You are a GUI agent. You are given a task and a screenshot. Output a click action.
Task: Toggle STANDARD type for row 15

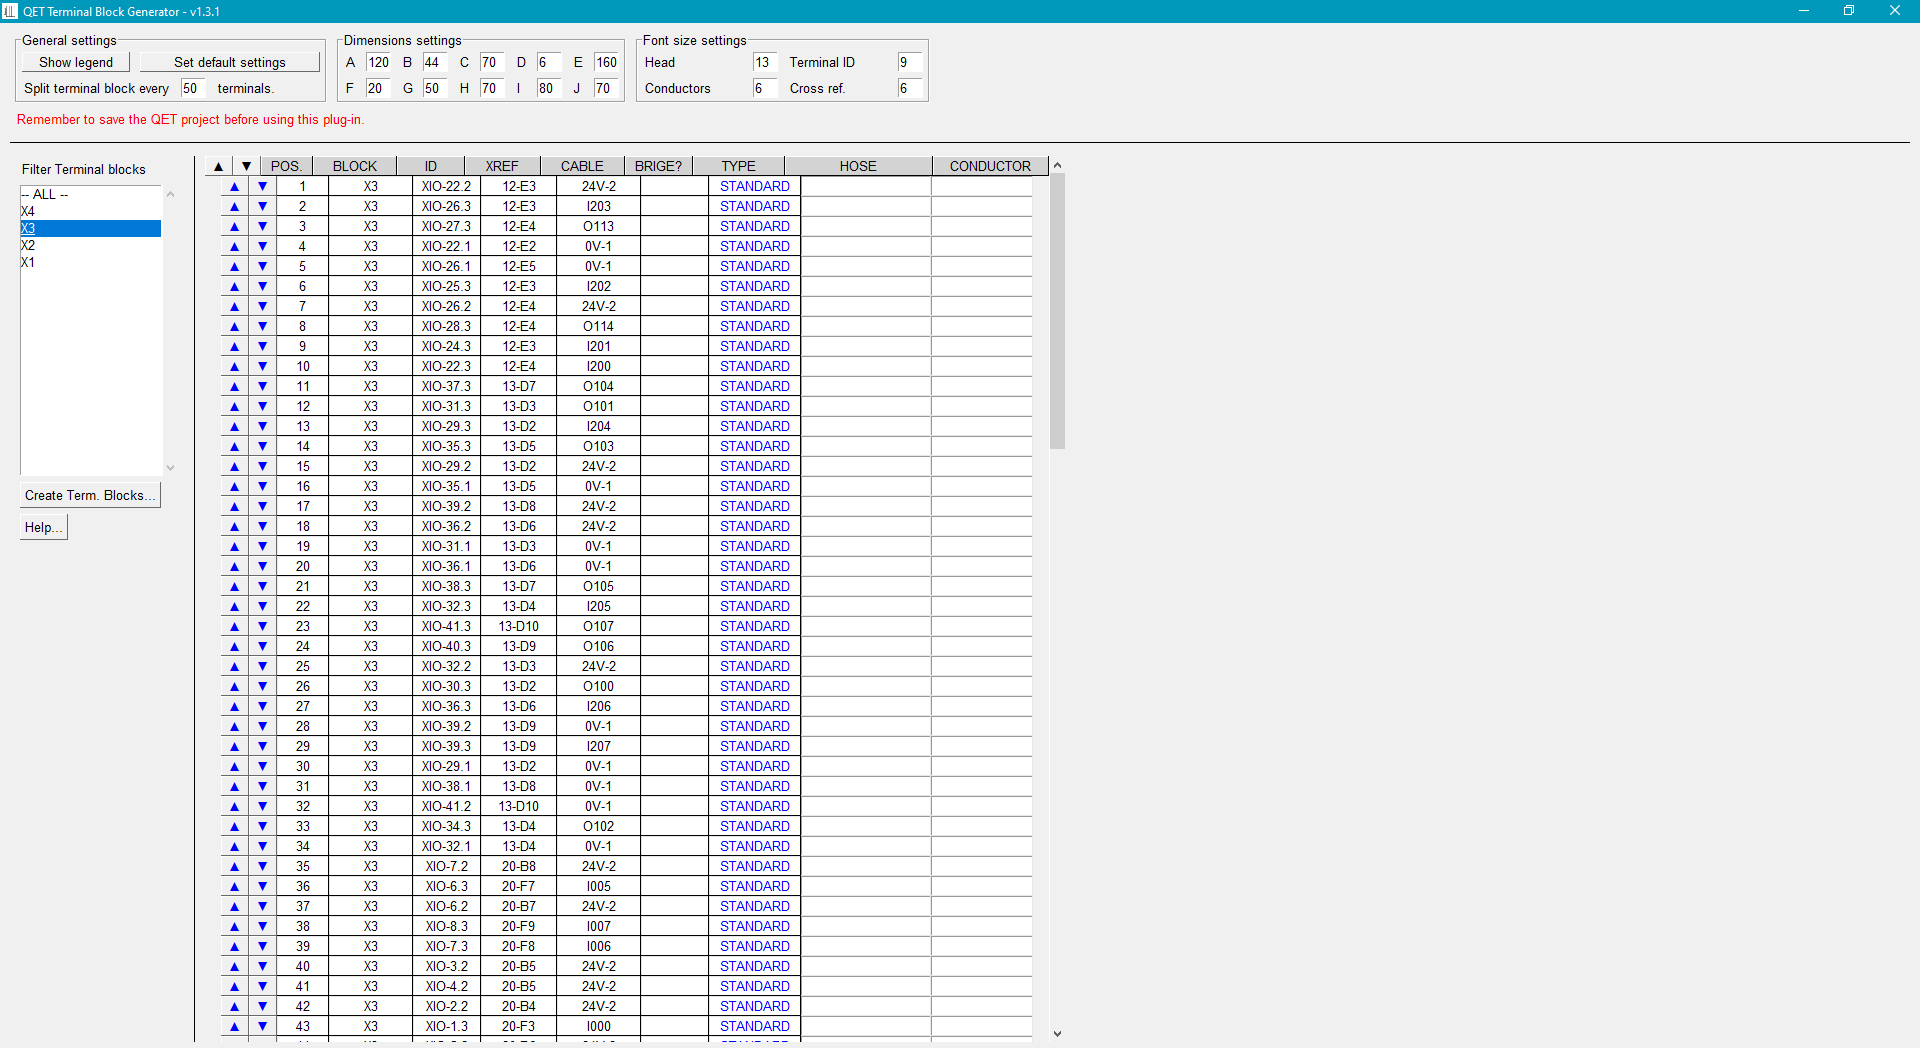(x=754, y=467)
